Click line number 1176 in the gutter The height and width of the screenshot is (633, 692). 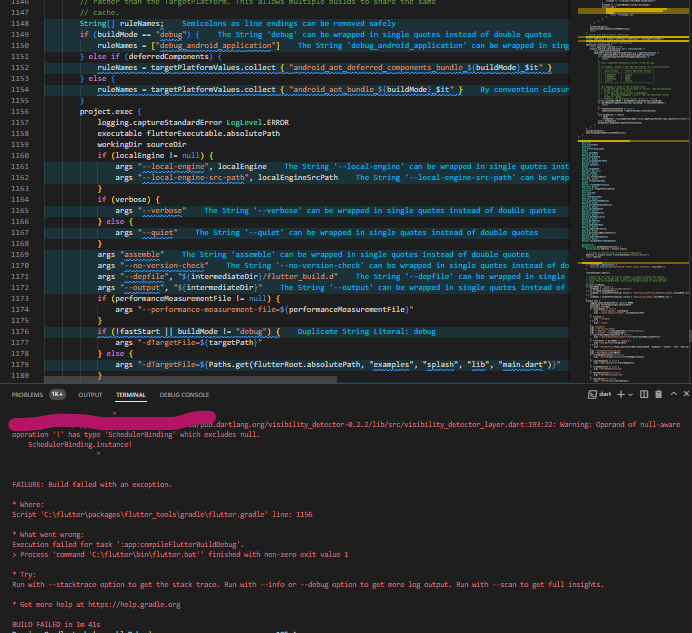point(20,332)
